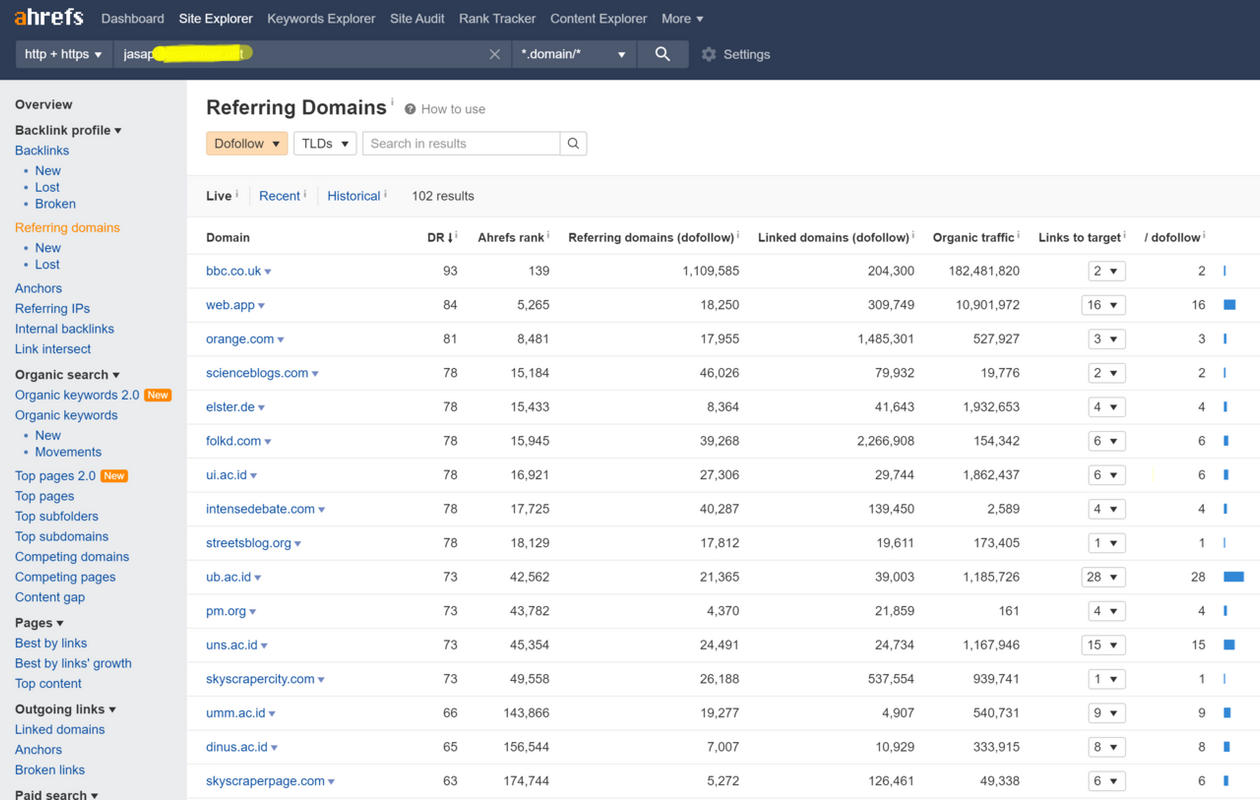Open Broken under Backlinks in sidebar
Image resolution: width=1260 pixels, height=800 pixels.
(55, 204)
